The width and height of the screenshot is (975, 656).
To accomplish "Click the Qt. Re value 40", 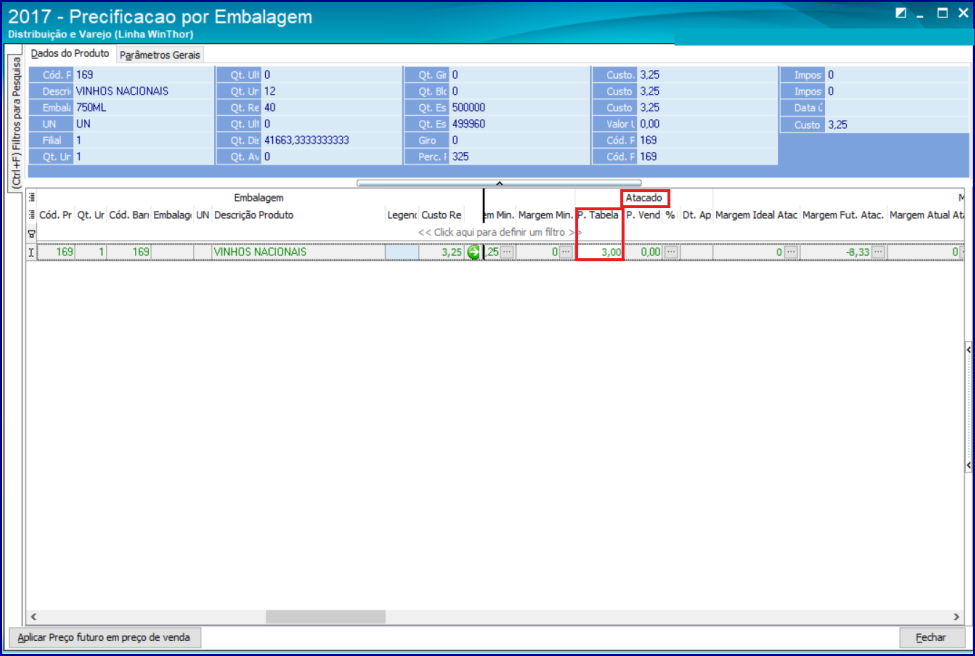I will point(332,108).
